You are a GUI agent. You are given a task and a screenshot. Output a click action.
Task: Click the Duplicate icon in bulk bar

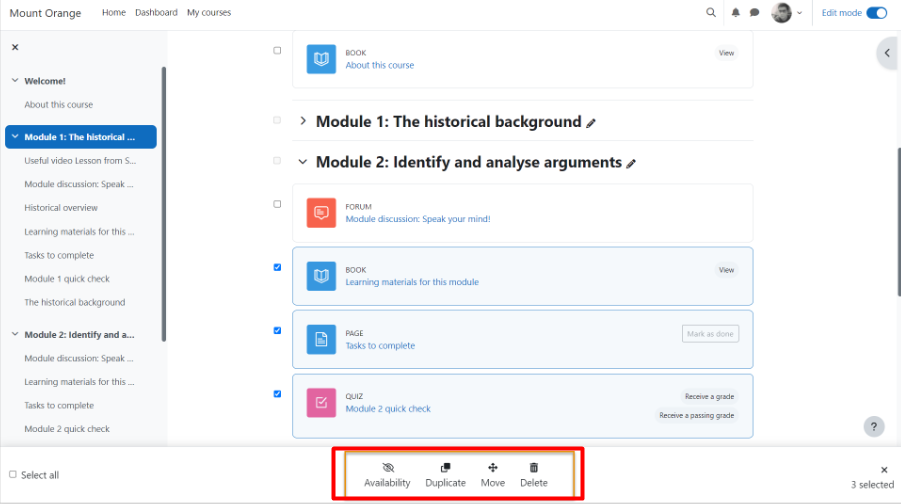[445, 468]
